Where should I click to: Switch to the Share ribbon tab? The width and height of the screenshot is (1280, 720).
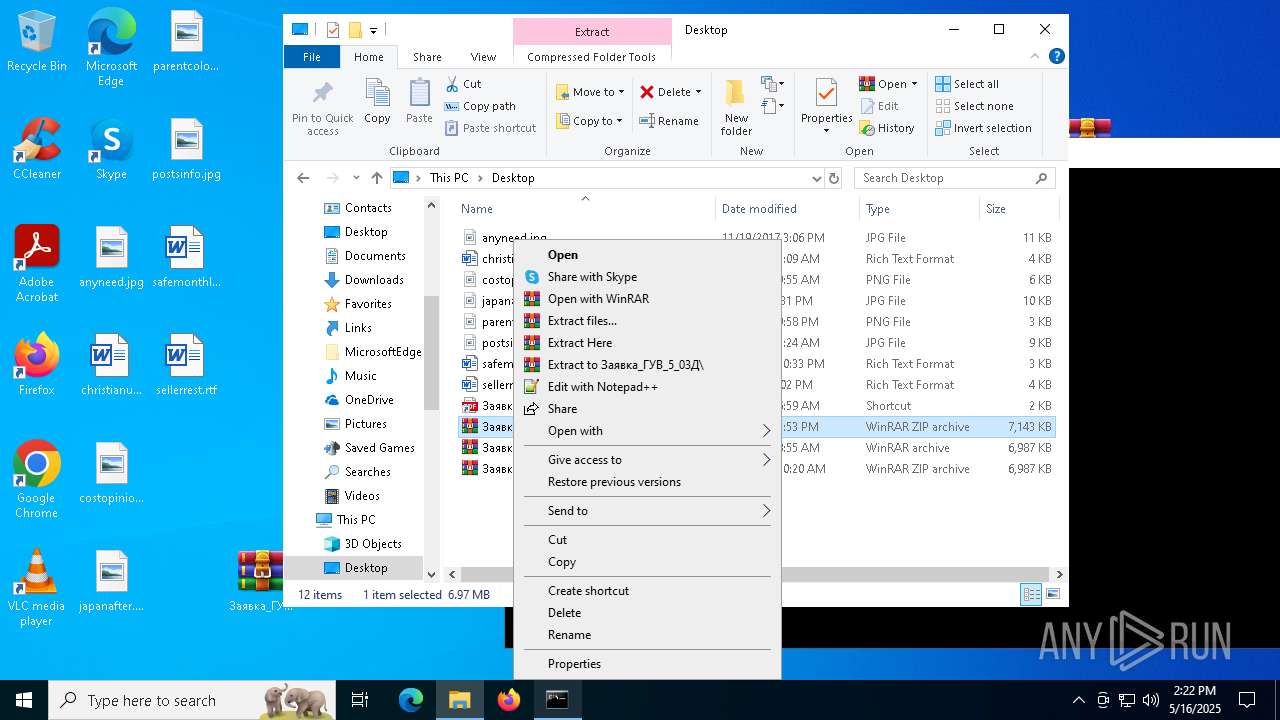pos(427,57)
